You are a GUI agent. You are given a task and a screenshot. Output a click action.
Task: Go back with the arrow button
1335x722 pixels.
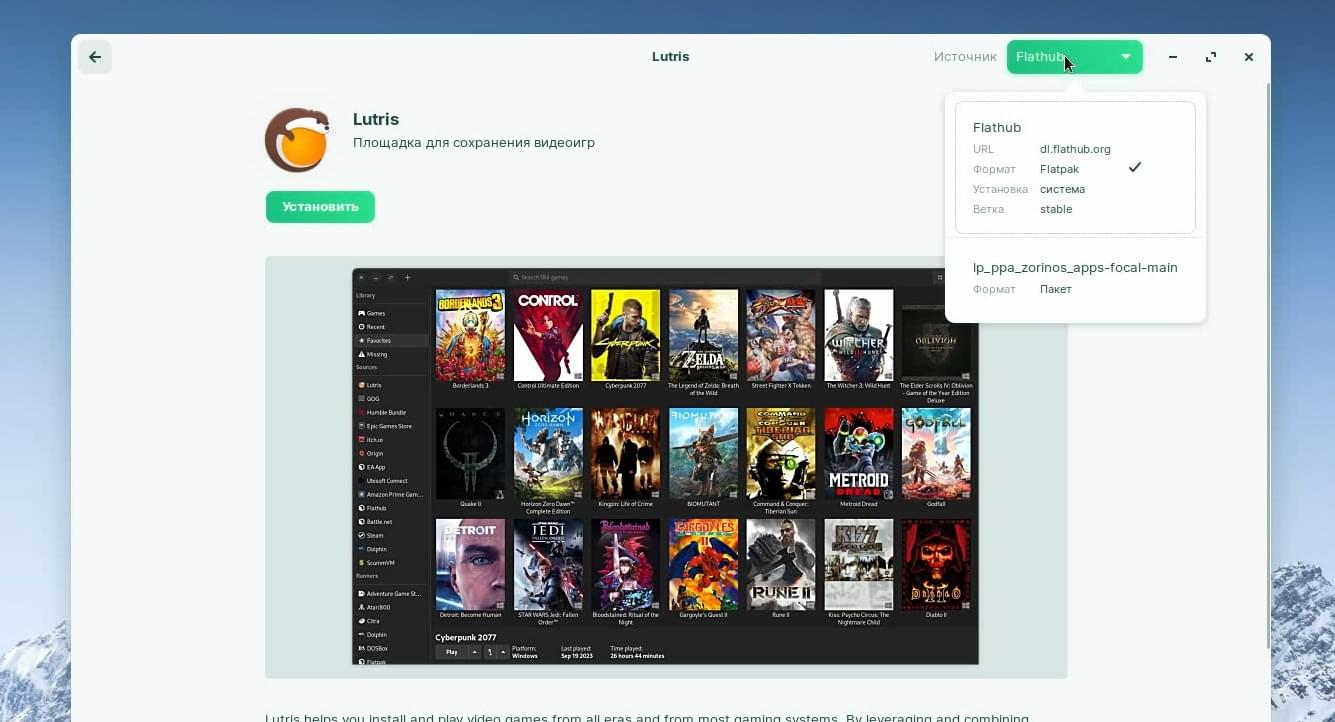[95, 57]
